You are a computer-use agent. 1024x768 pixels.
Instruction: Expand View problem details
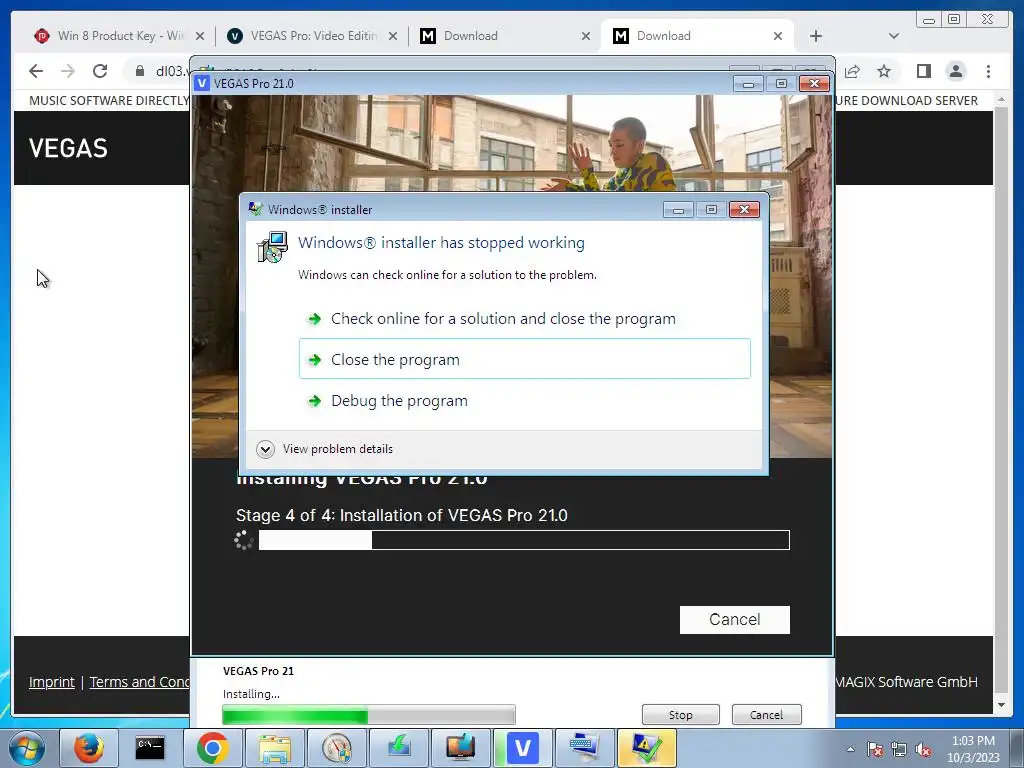pos(325,449)
